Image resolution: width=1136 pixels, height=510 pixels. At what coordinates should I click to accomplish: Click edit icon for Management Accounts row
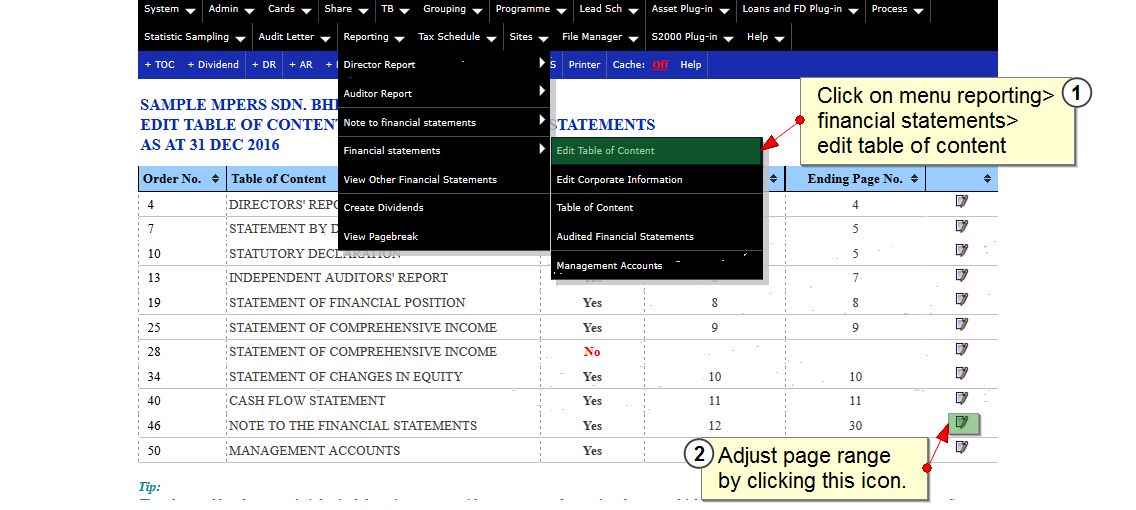(962, 447)
